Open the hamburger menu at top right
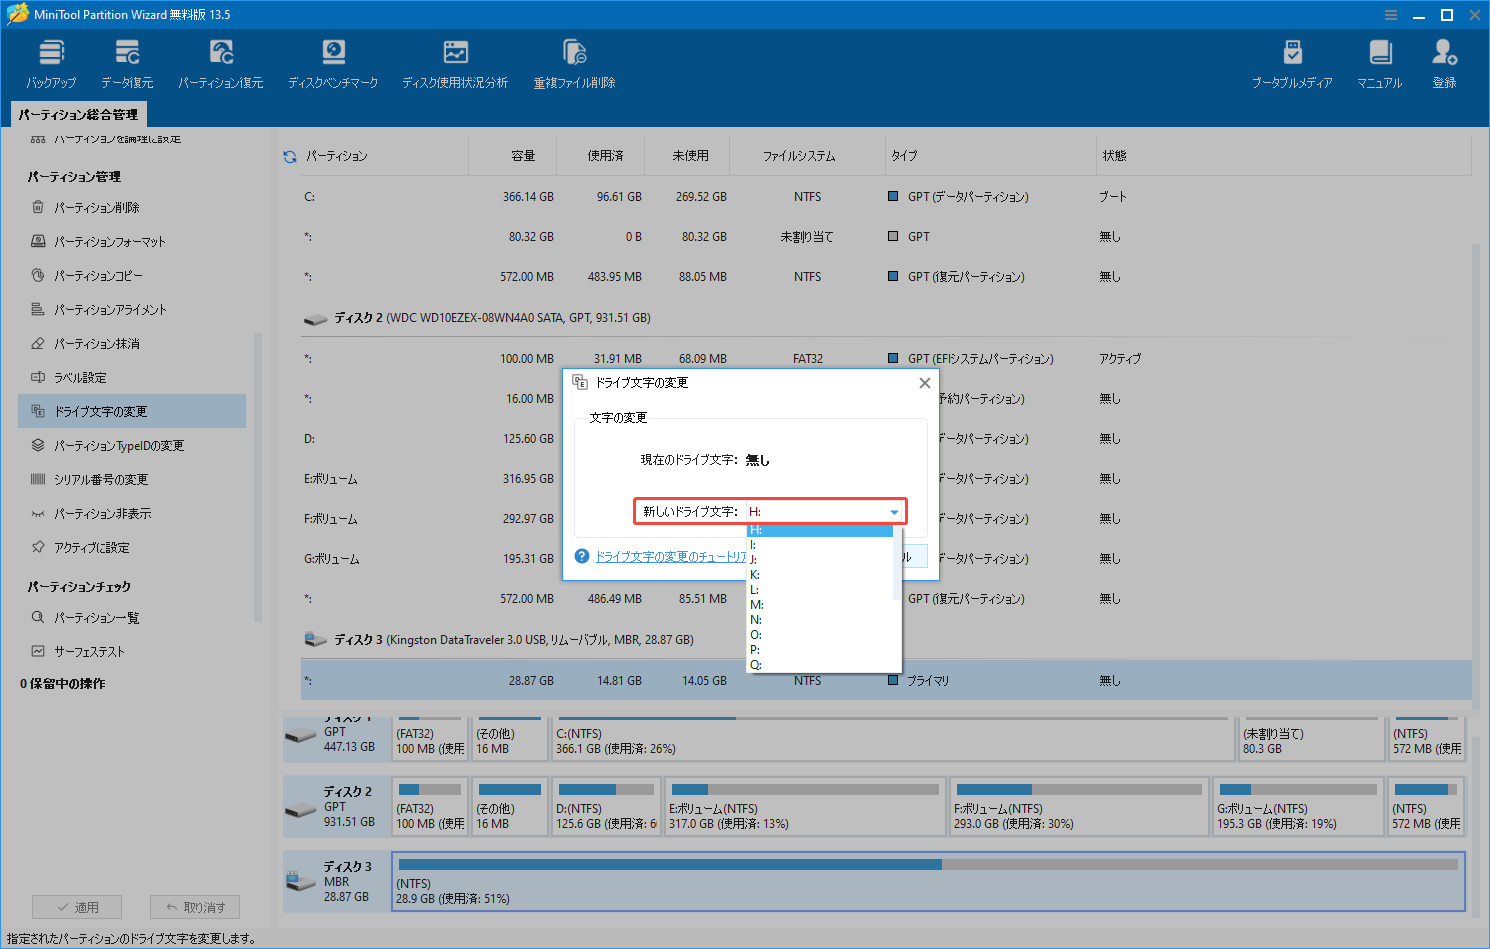1490x949 pixels. coord(1391,14)
